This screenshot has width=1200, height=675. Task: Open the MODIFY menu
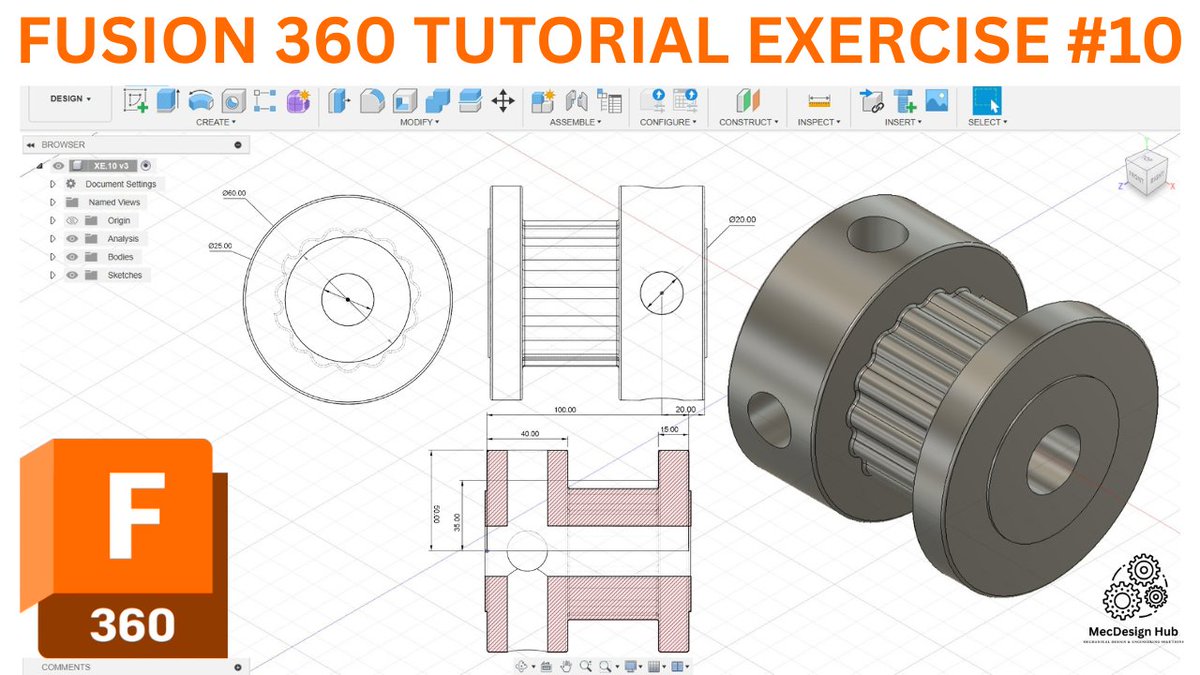(420, 122)
